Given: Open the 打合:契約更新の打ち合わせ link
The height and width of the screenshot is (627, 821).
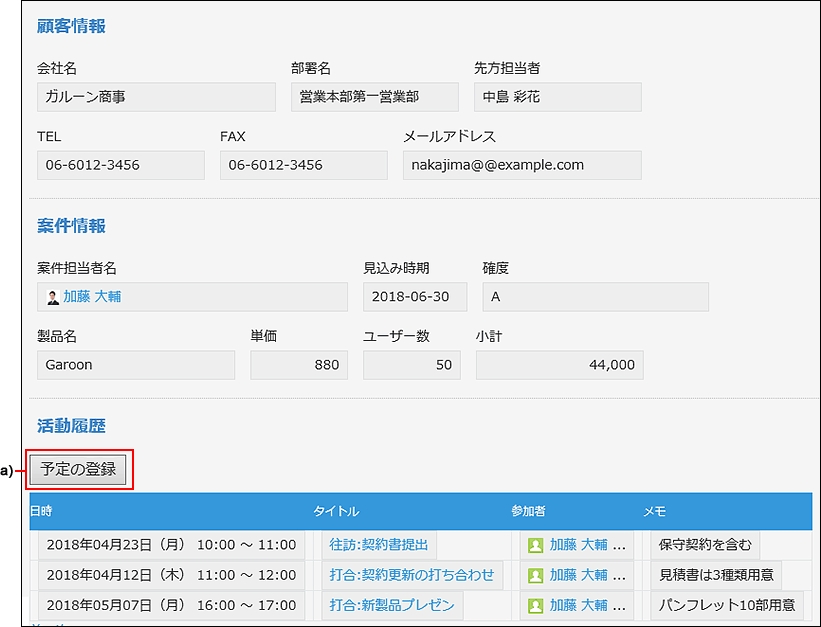Looking at the screenshot, I should pos(411,575).
